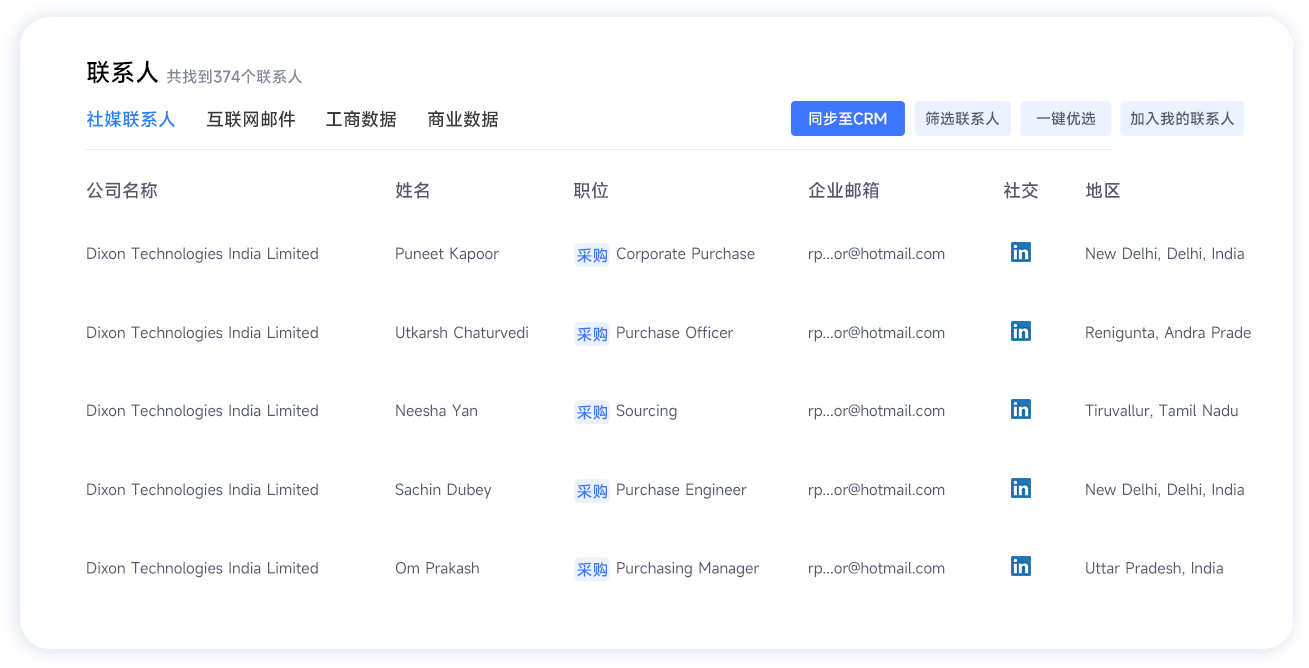Viewport: 1309px width, 668px height.
Task: Select the active 社媒联系人 tab
Action: pyautogui.click(x=131, y=118)
